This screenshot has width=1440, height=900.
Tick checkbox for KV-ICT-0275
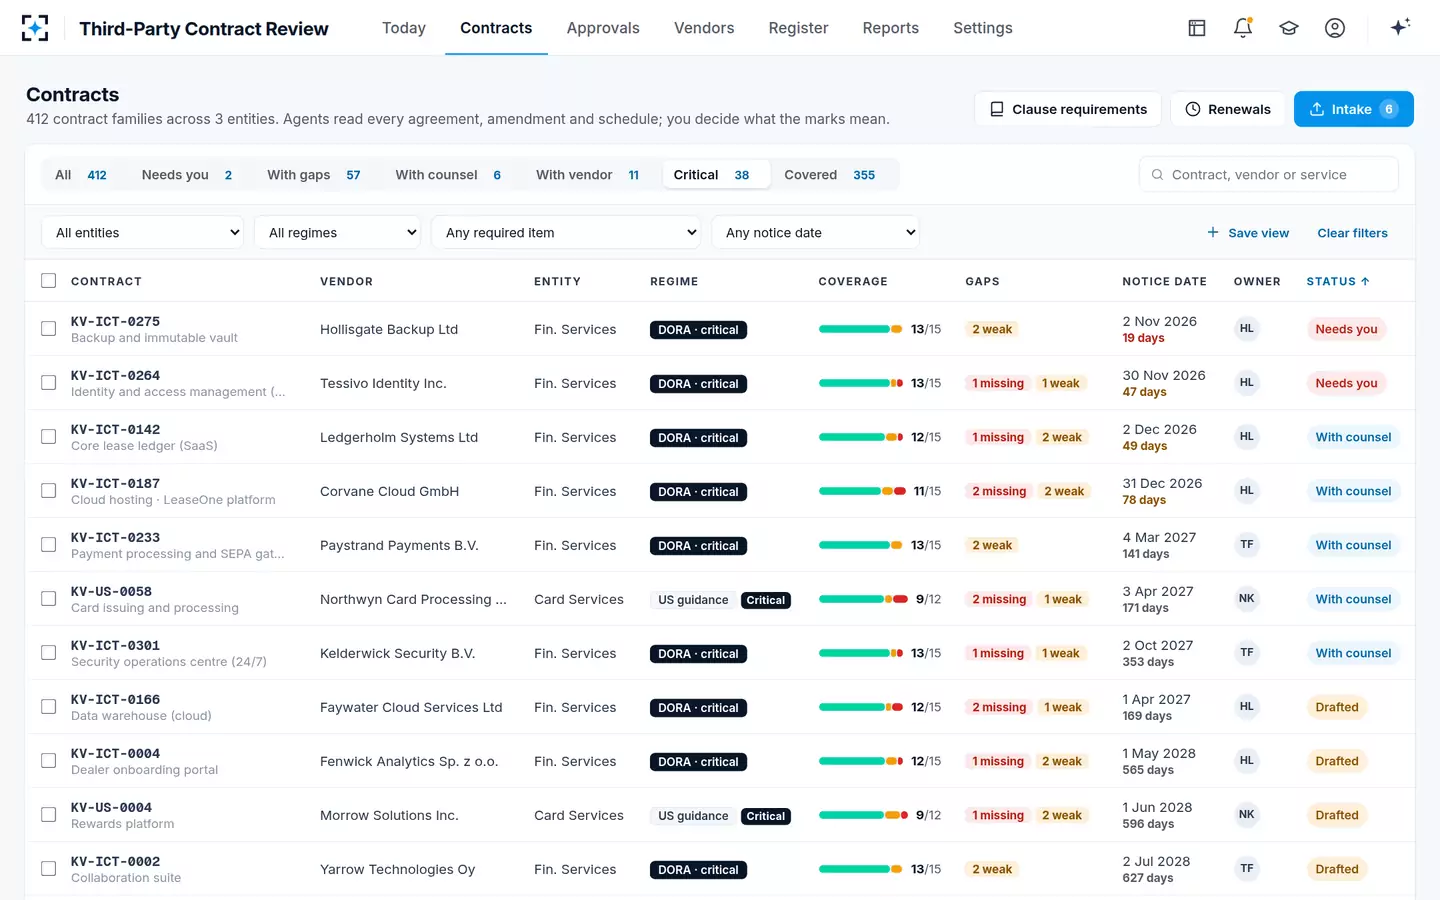point(48,329)
